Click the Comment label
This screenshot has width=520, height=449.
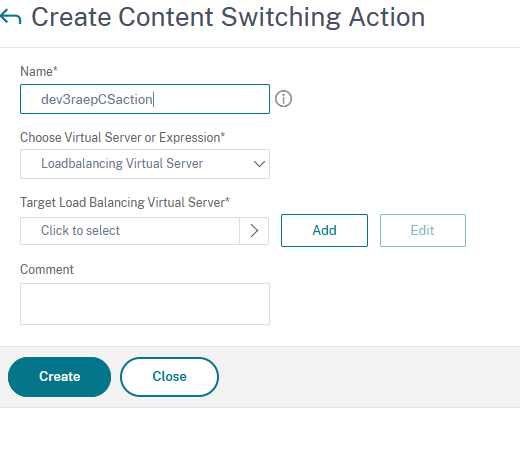(x=47, y=269)
